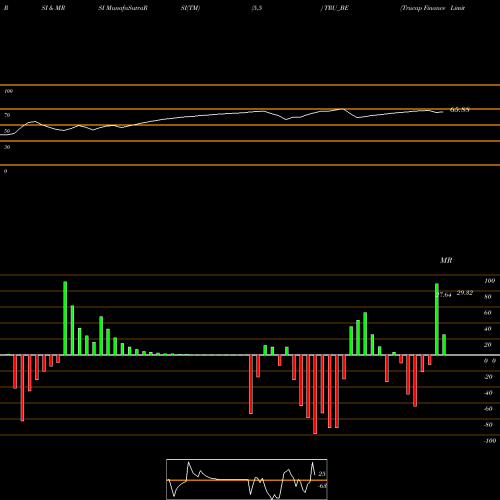
Task: Click the -60 label on MR axis
Action: point(488,409)
